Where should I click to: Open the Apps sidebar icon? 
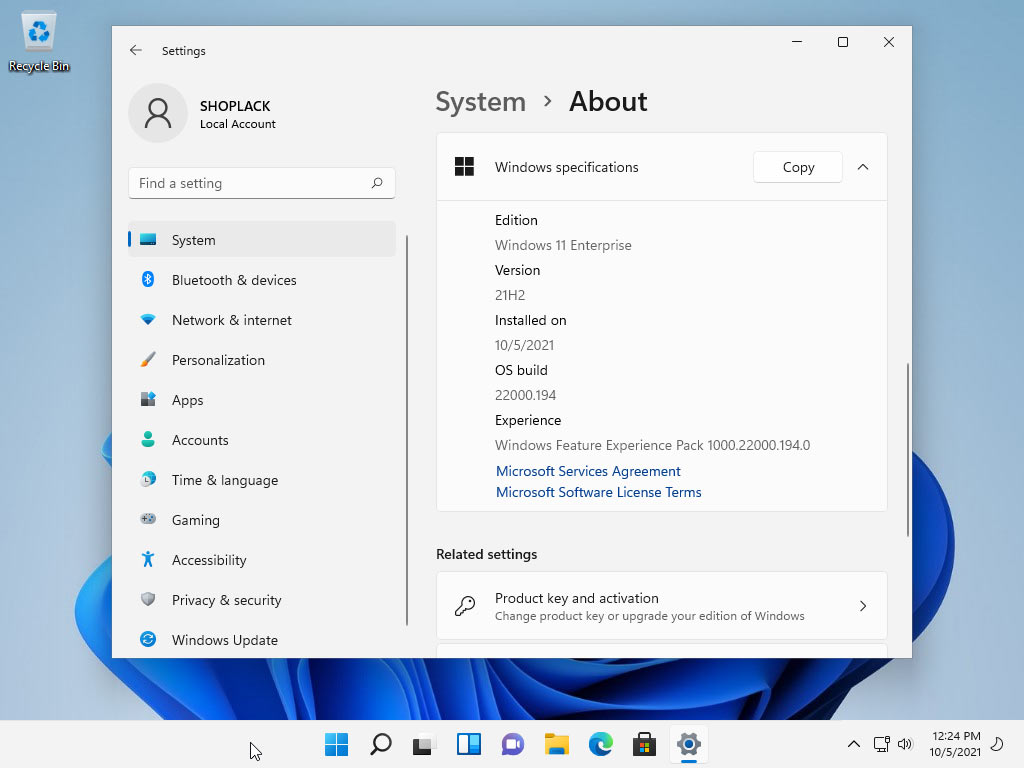click(148, 399)
